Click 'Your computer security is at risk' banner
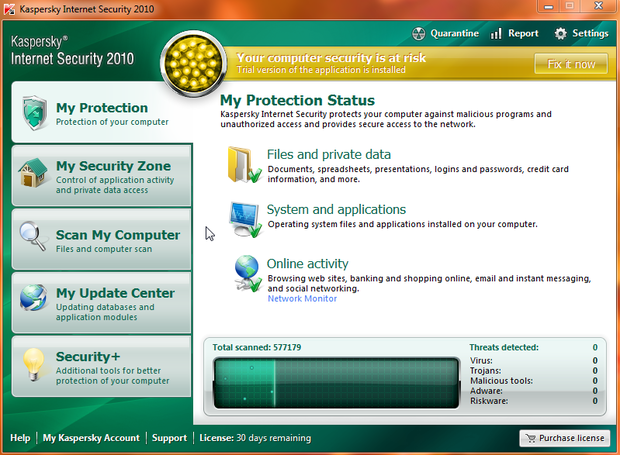This screenshot has width=620, height=455. point(331,58)
